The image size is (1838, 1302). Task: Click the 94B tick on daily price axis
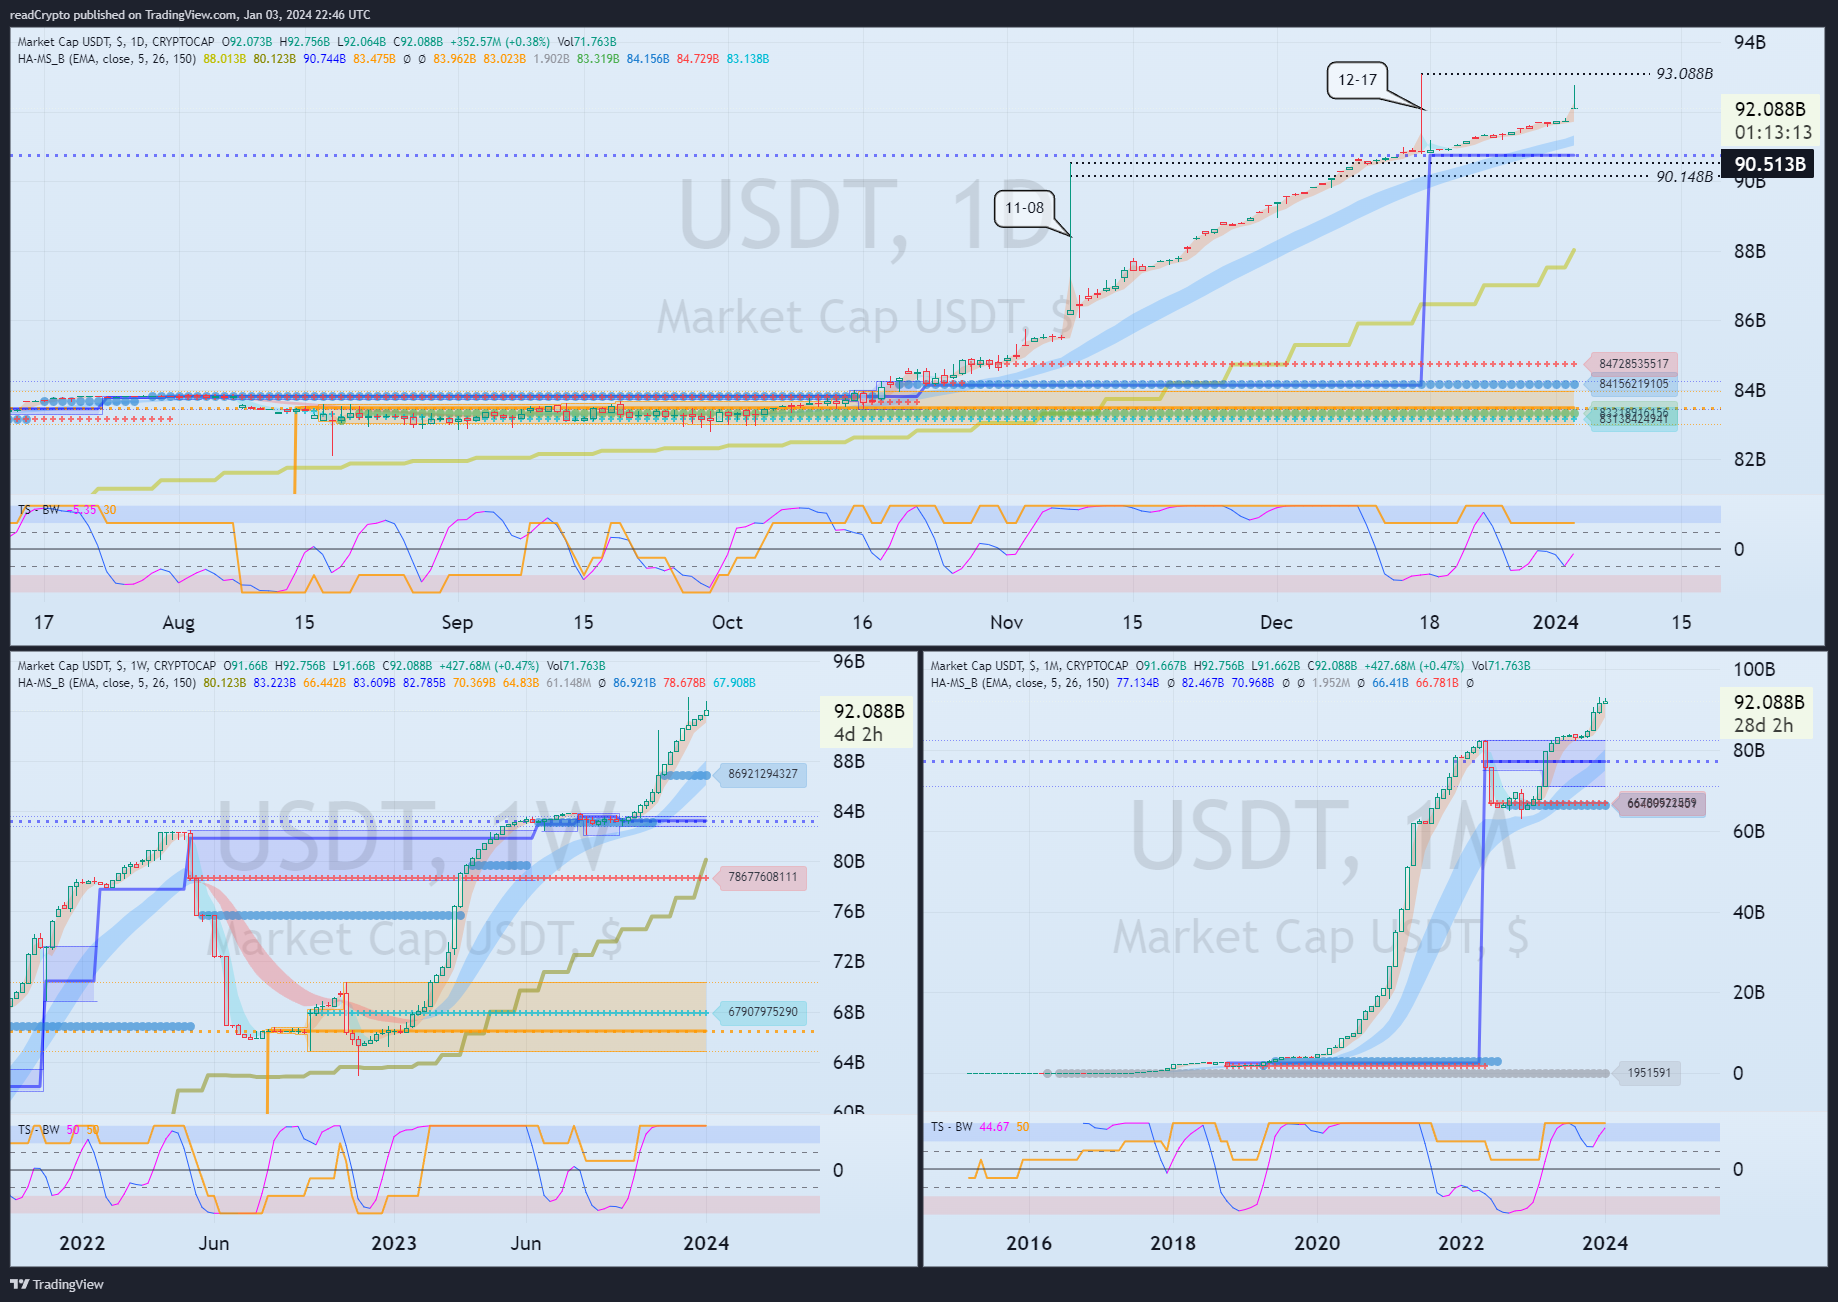pyautogui.click(x=1749, y=42)
